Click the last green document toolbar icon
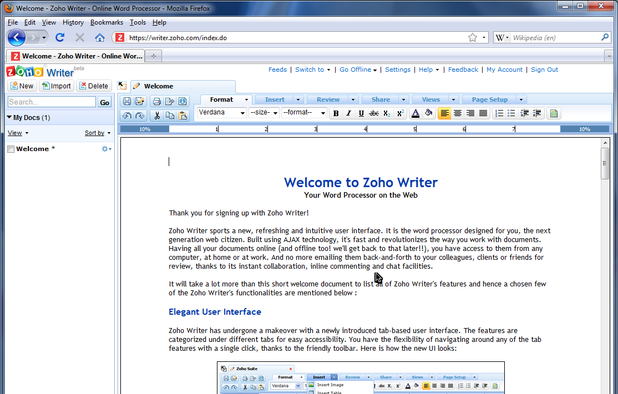This screenshot has height=394, width=618. [x=554, y=113]
